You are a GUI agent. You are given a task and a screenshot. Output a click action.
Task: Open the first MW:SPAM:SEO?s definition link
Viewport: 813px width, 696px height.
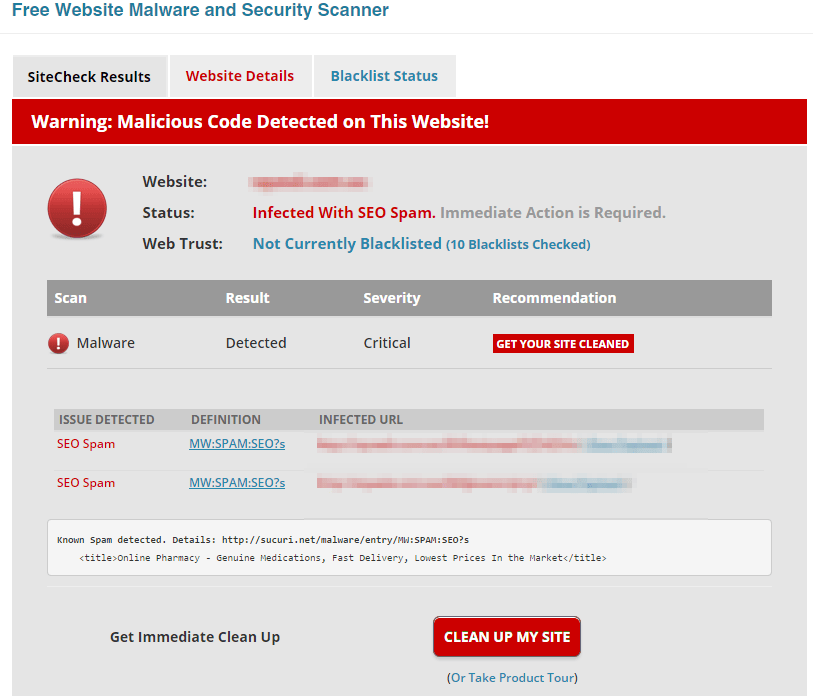coord(237,443)
